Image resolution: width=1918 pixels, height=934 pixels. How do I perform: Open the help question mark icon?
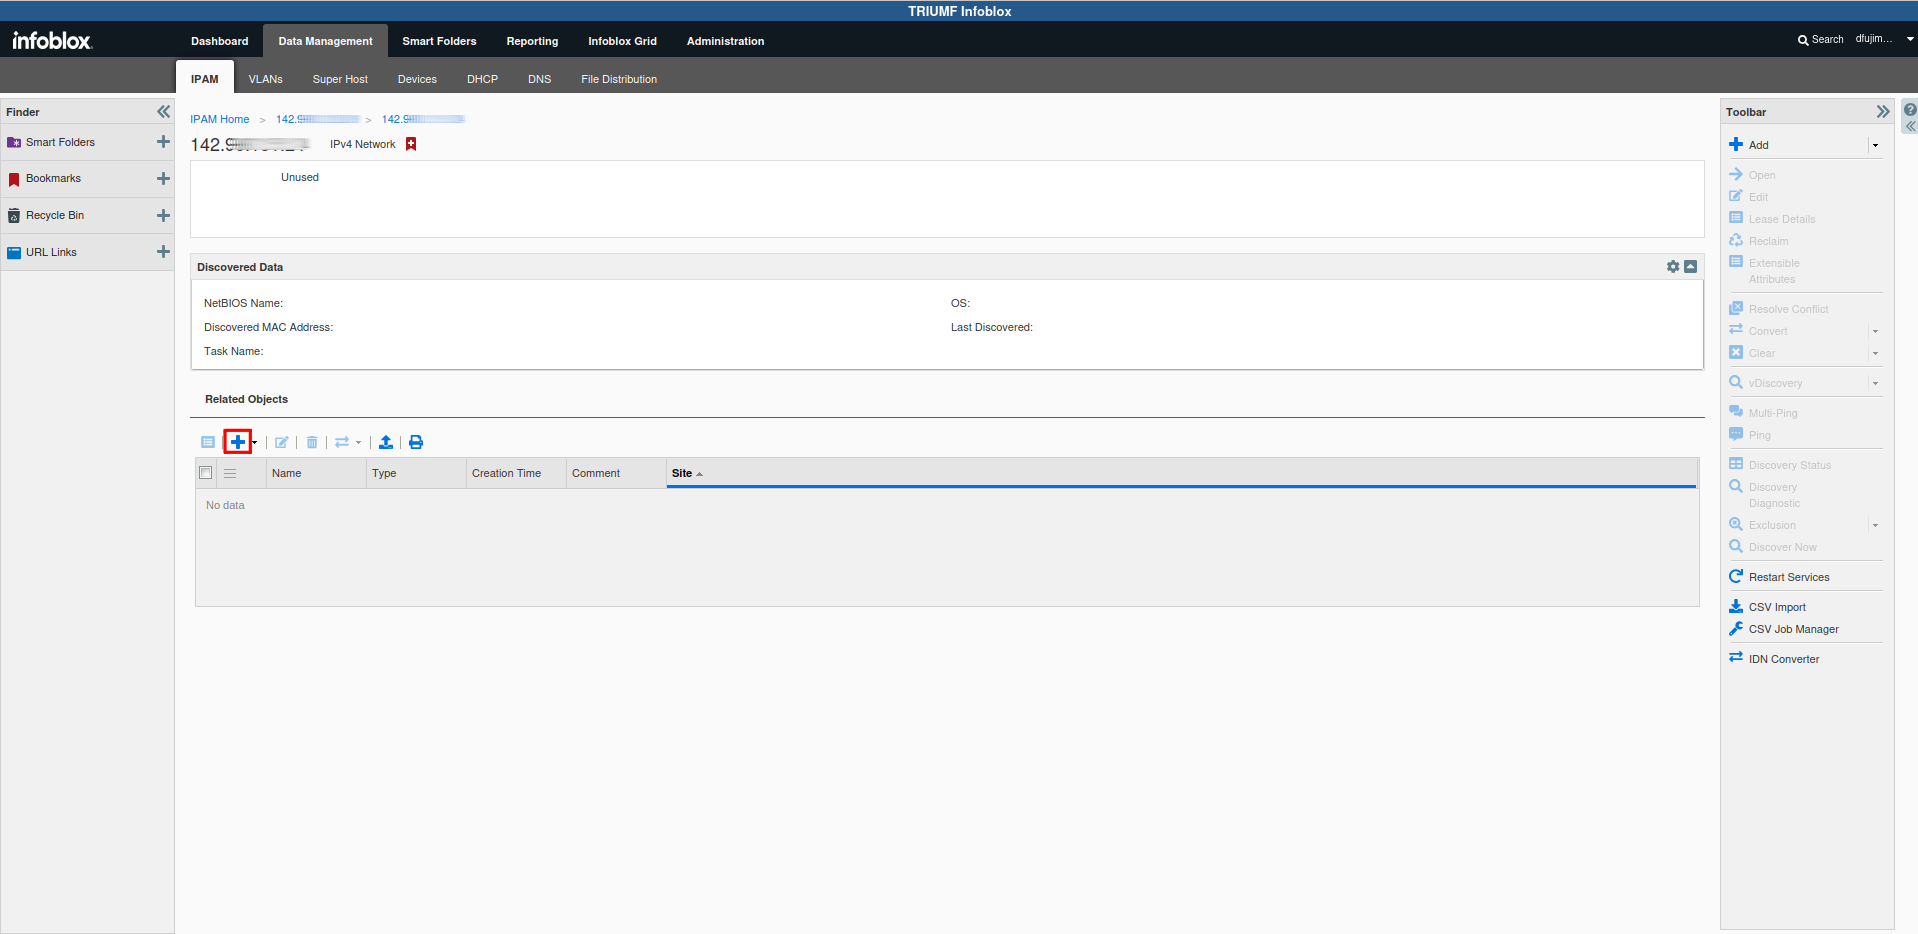pos(1910,110)
